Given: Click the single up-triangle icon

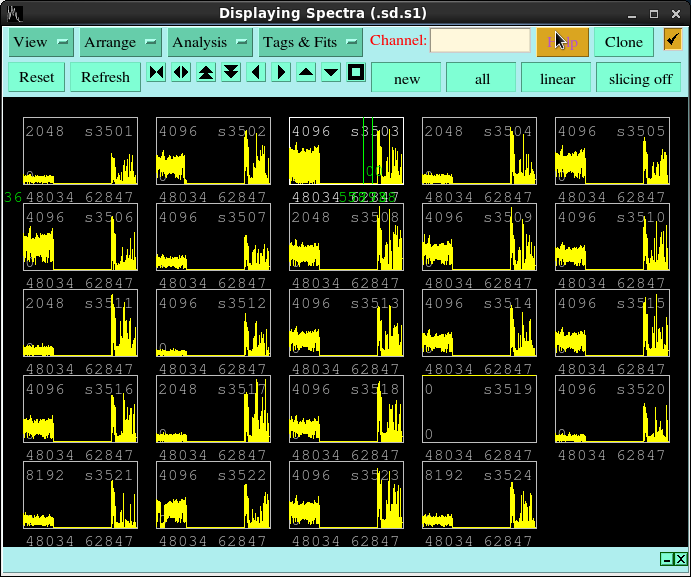Looking at the screenshot, I should pos(306,73).
